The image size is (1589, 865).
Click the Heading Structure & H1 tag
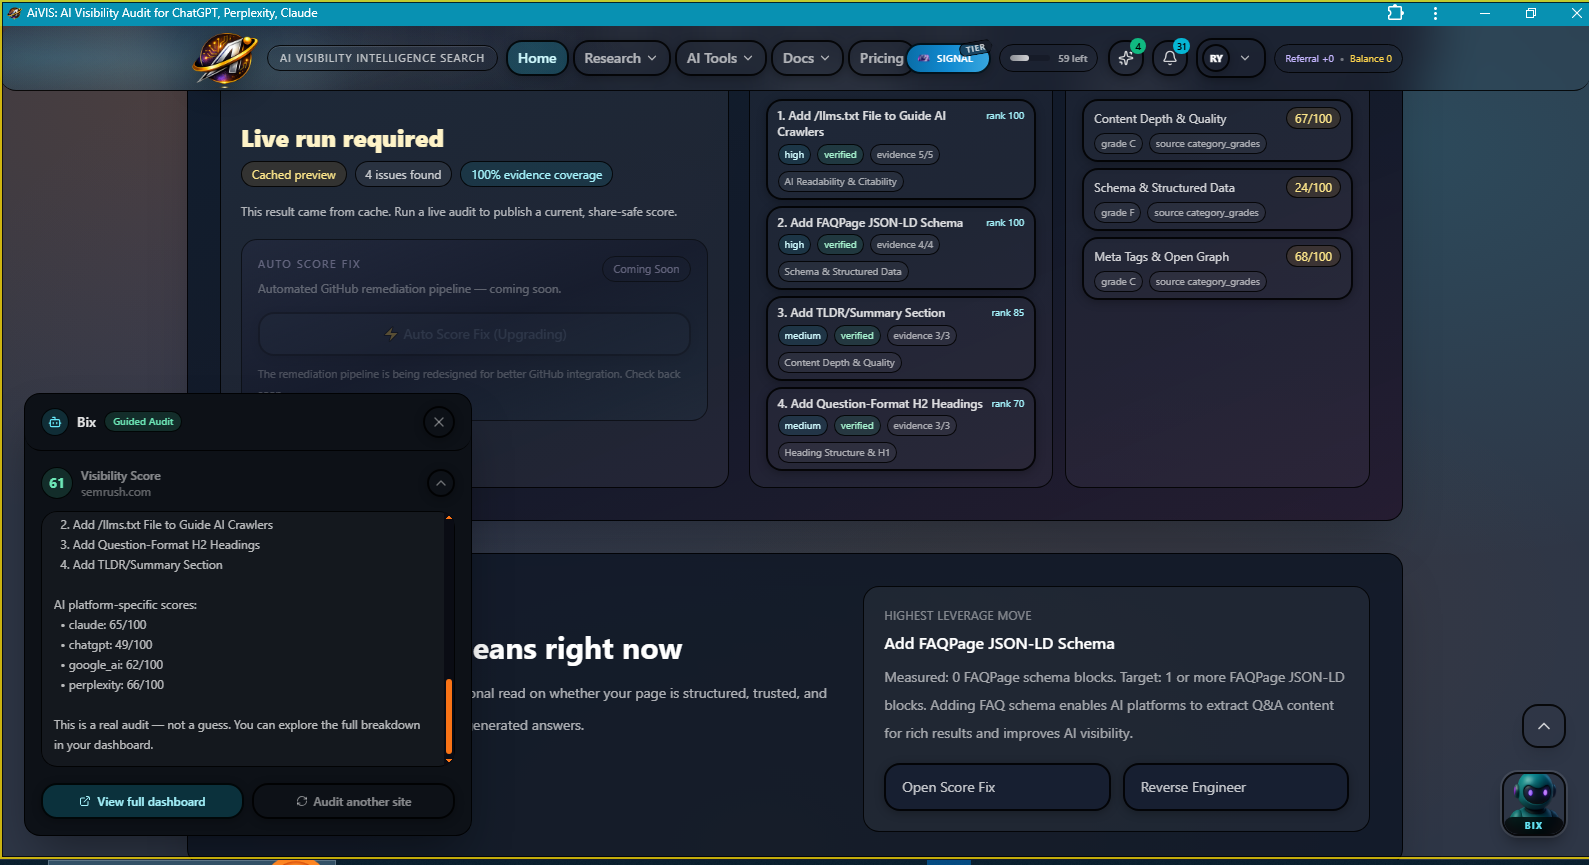pyautogui.click(x=837, y=453)
